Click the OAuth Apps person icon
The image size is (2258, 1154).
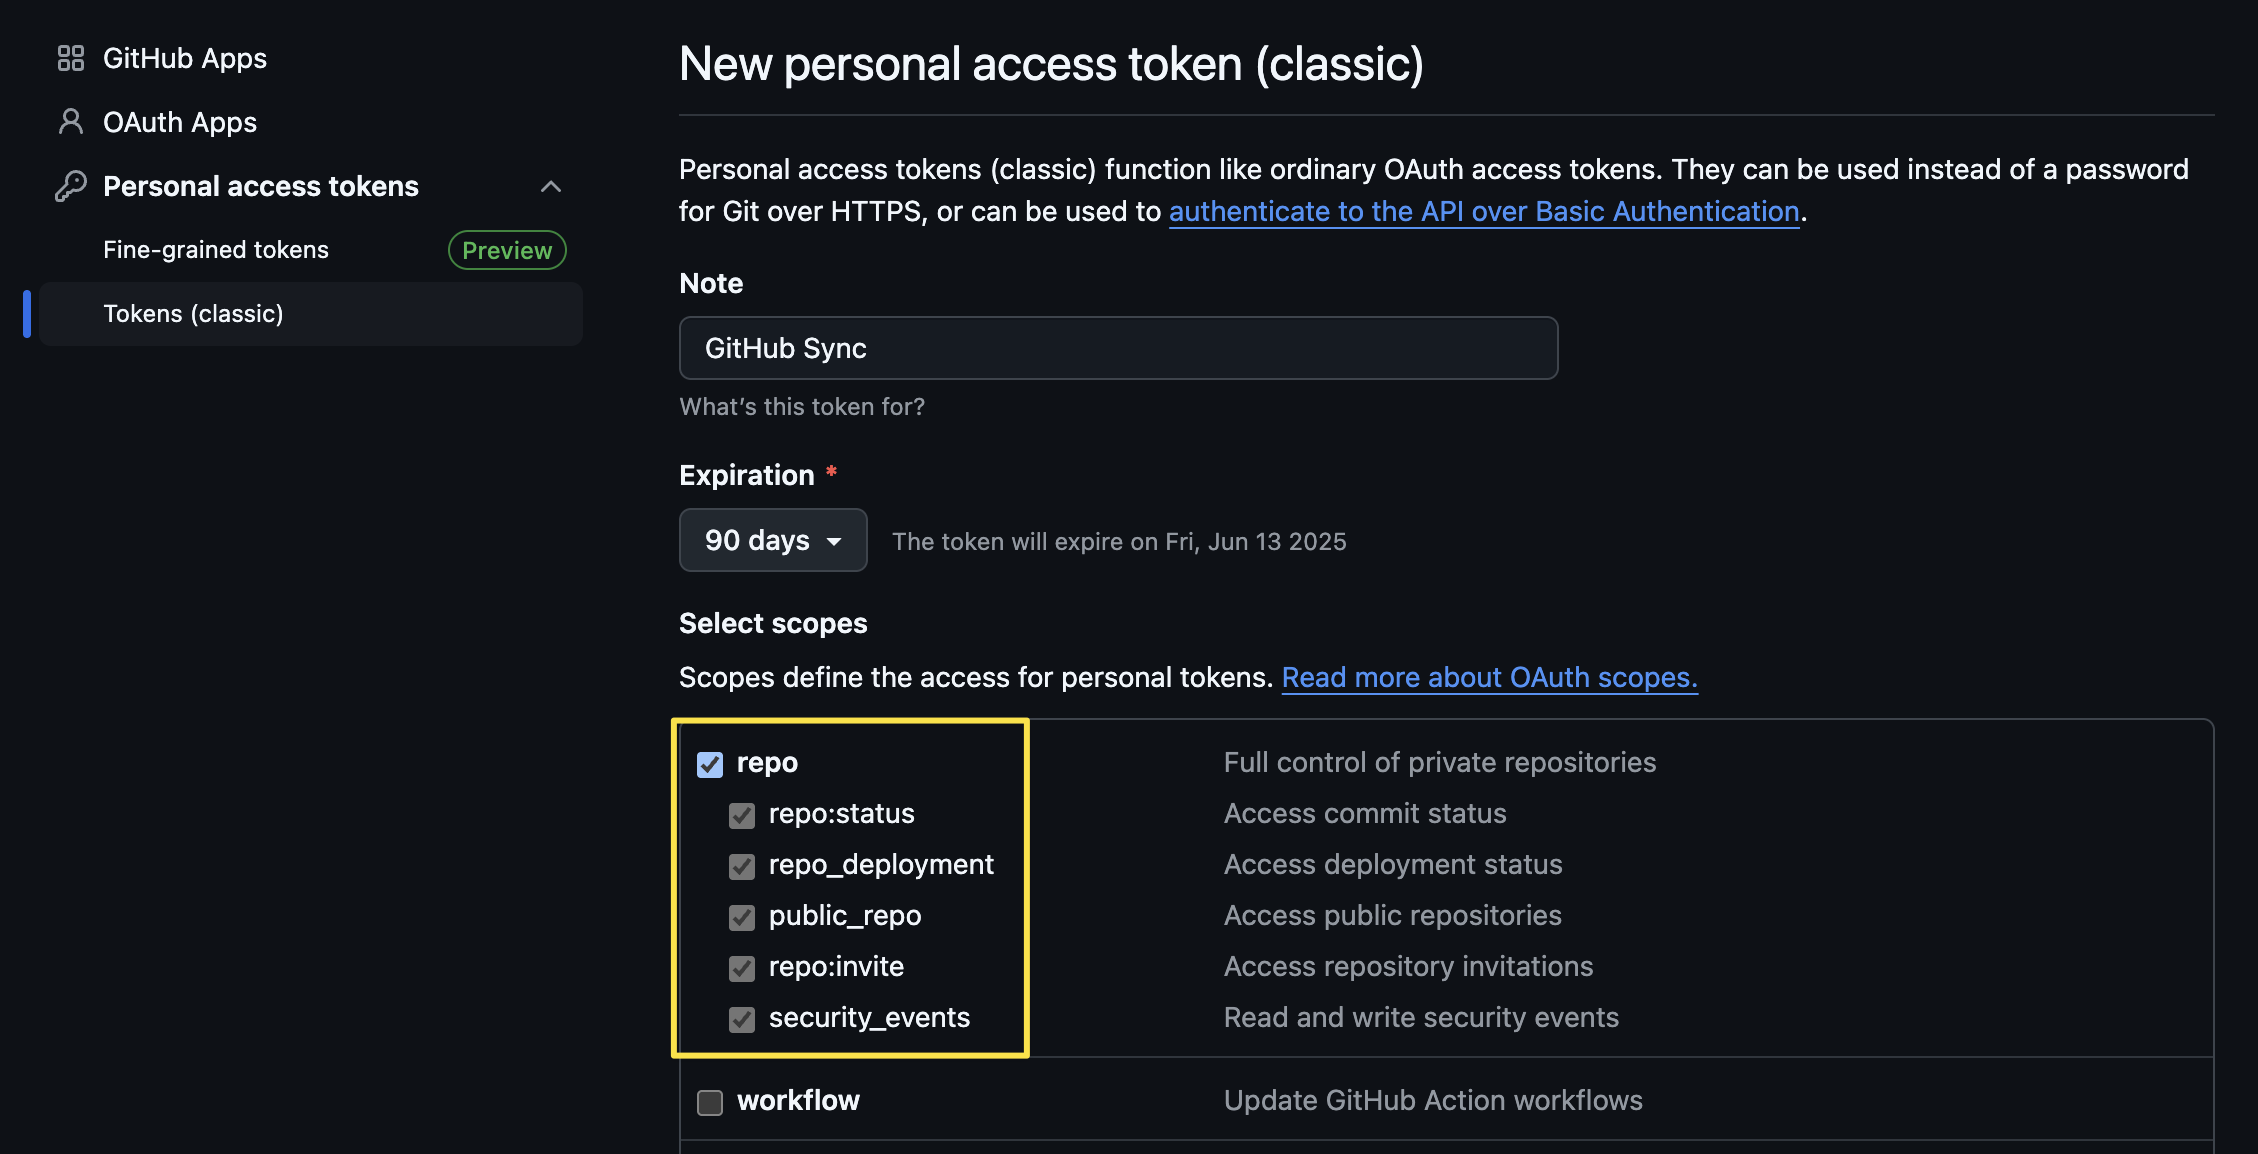[x=70, y=122]
